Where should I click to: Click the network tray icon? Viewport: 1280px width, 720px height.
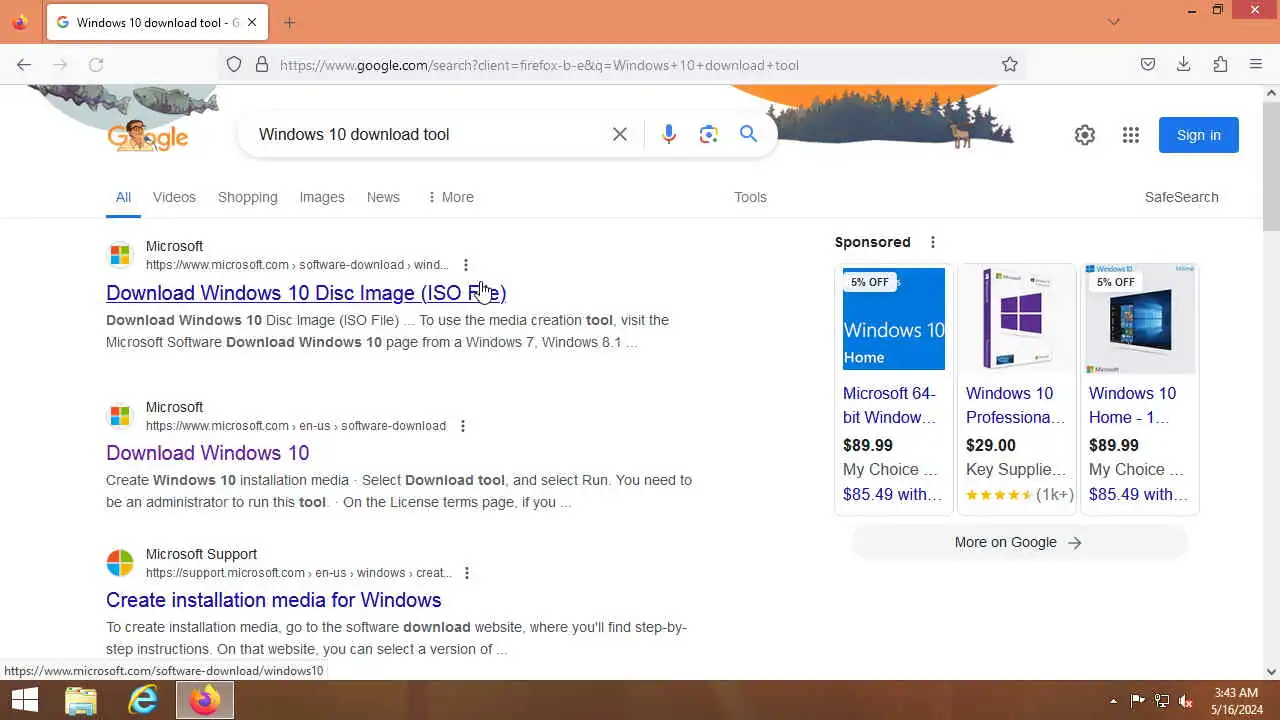point(1162,701)
